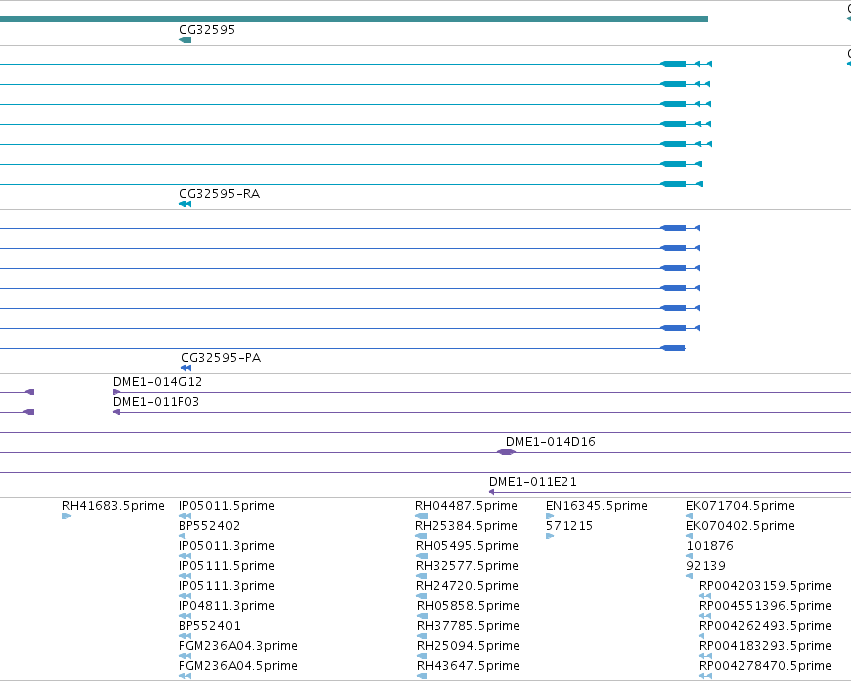Image resolution: width=851 pixels, height=681 pixels.
Task: Click the RH24720.5prime EST label
Action: (467, 586)
